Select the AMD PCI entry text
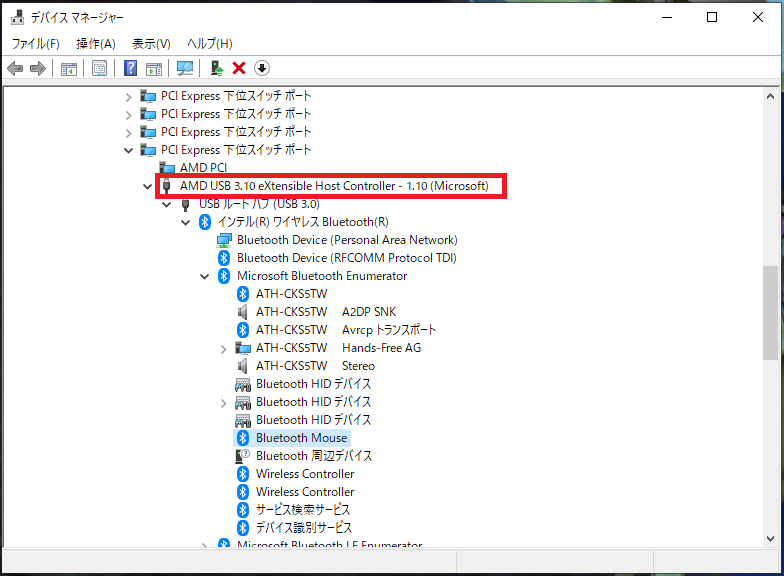 tap(204, 168)
